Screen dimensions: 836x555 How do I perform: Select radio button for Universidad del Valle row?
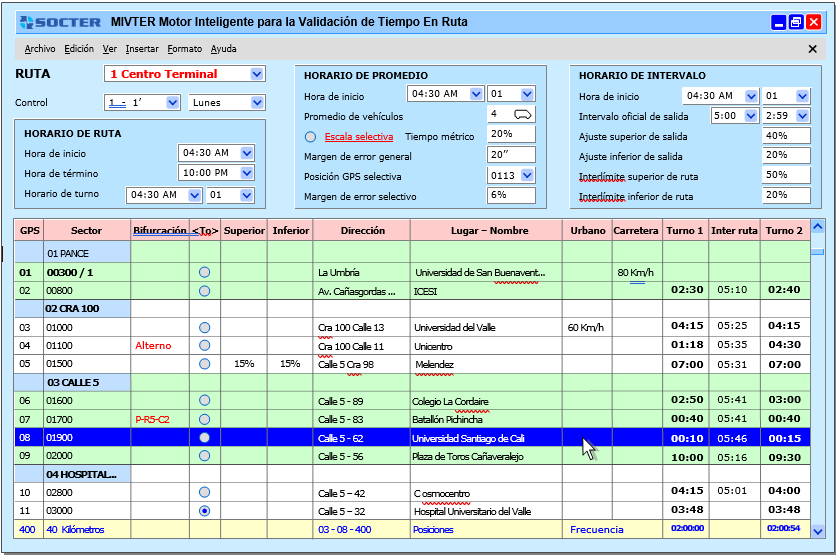(x=204, y=327)
